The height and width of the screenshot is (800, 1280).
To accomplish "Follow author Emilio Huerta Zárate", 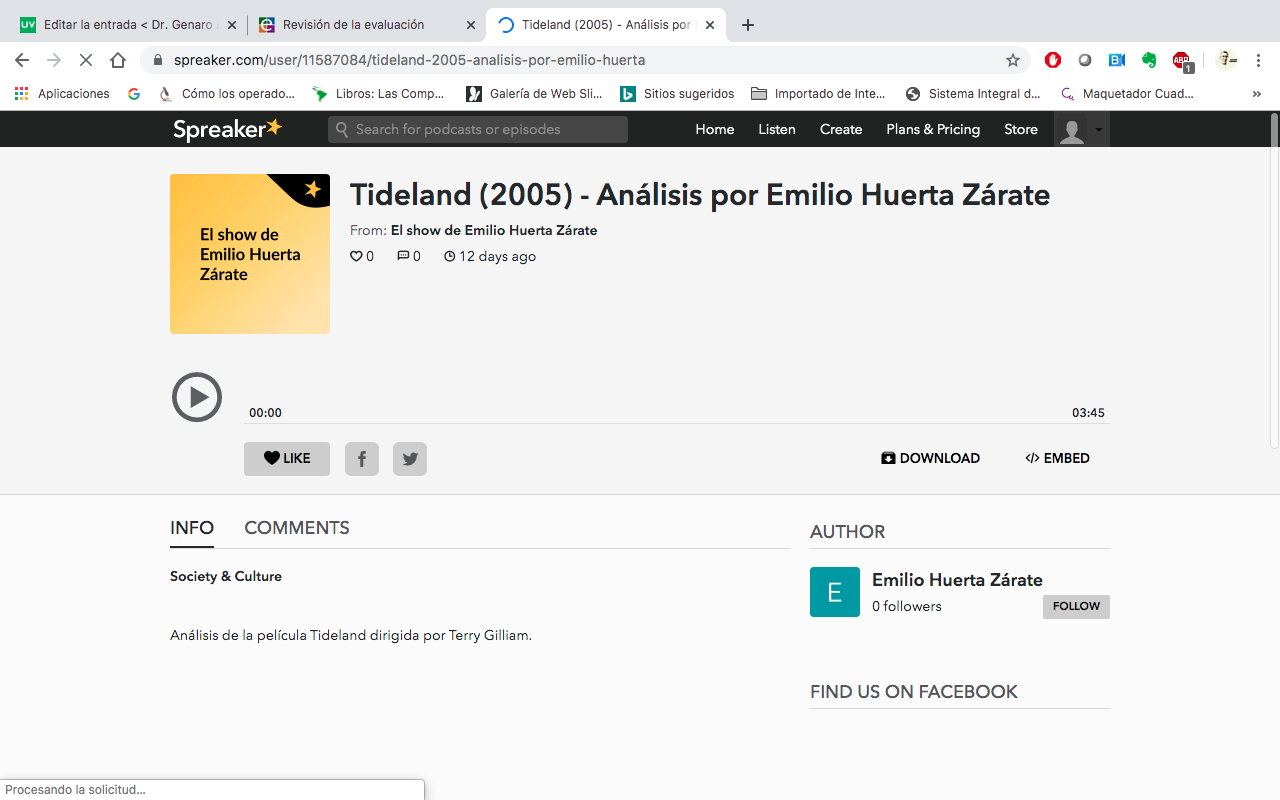I will tap(1076, 606).
